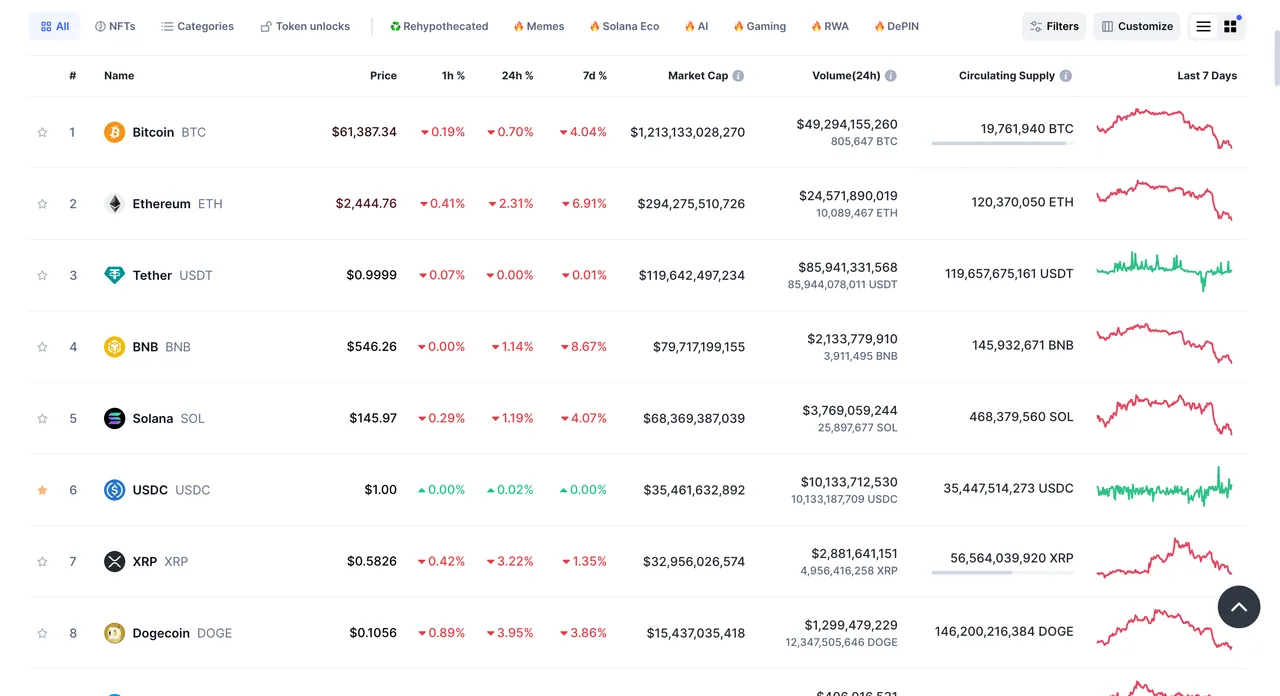Select the RWA category filter
Viewport: 1280px width, 696px height.
830,26
